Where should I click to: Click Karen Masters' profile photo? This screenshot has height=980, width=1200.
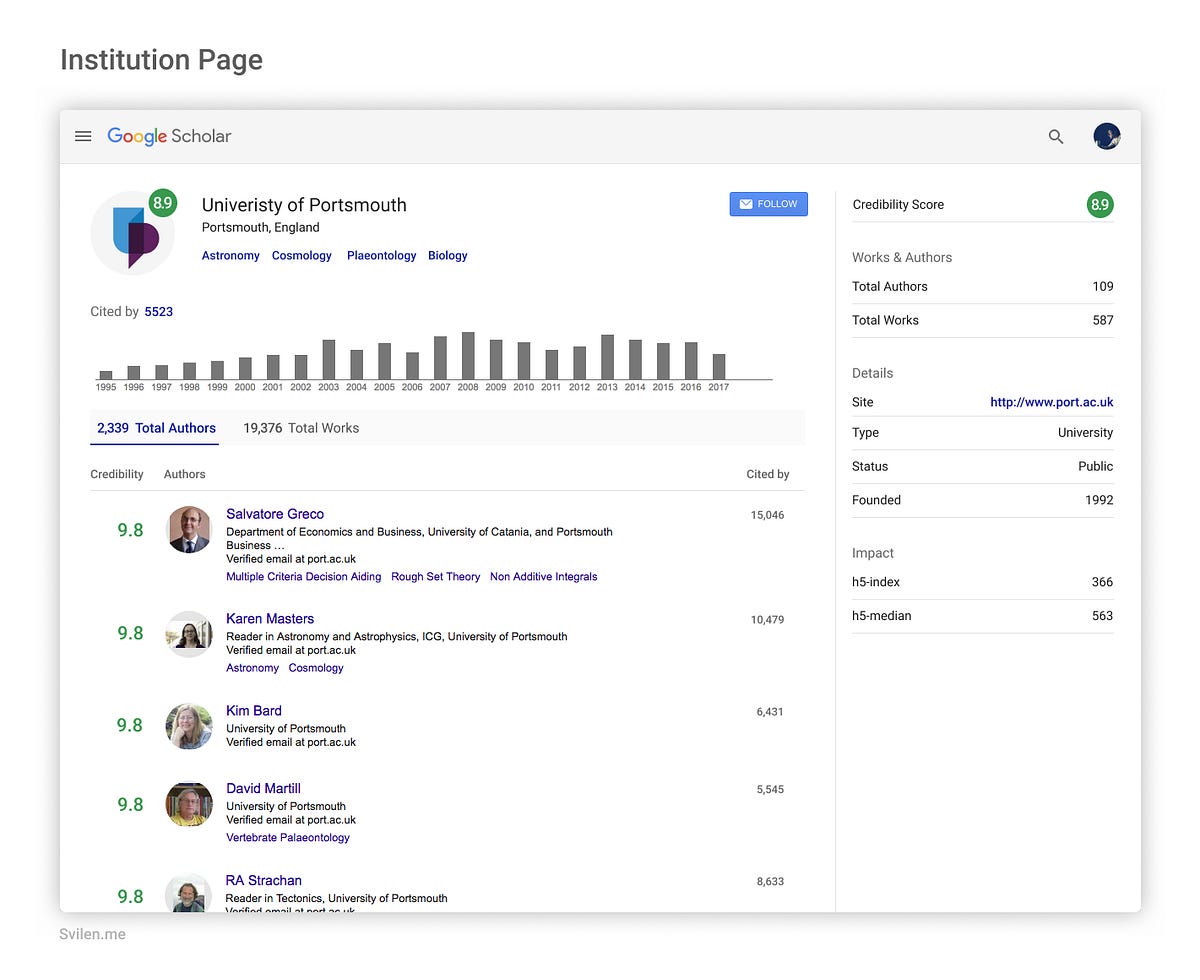click(189, 634)
